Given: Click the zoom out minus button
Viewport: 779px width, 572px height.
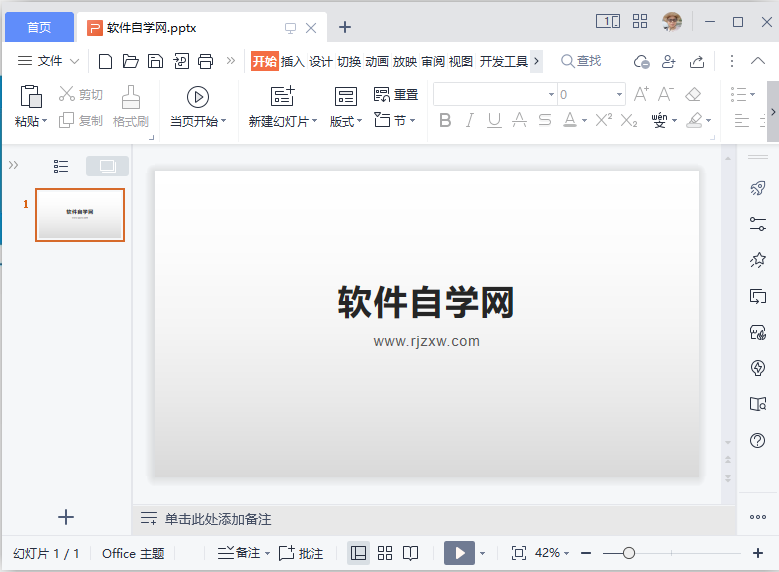Looking at the screenshot, I should click(586, 553).
